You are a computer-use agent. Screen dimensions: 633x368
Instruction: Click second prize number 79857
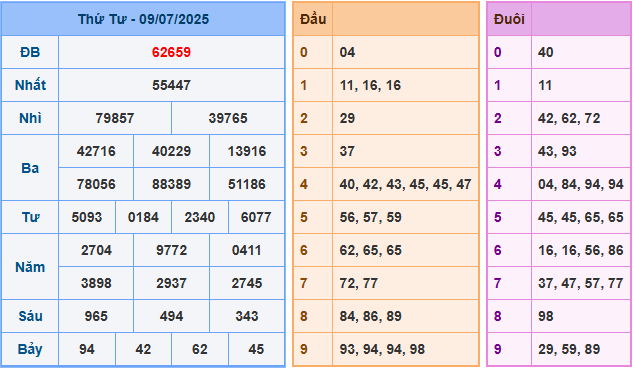[x=115, y=118]
